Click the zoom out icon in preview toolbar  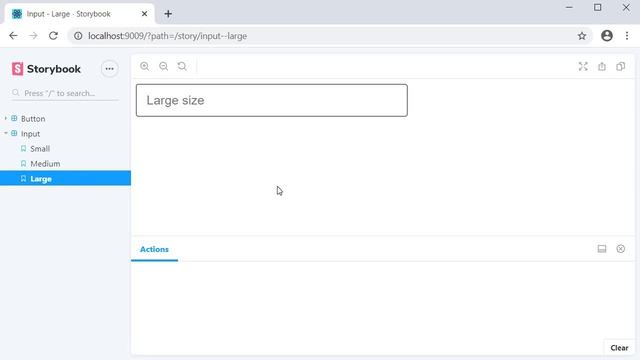(164, 66)
